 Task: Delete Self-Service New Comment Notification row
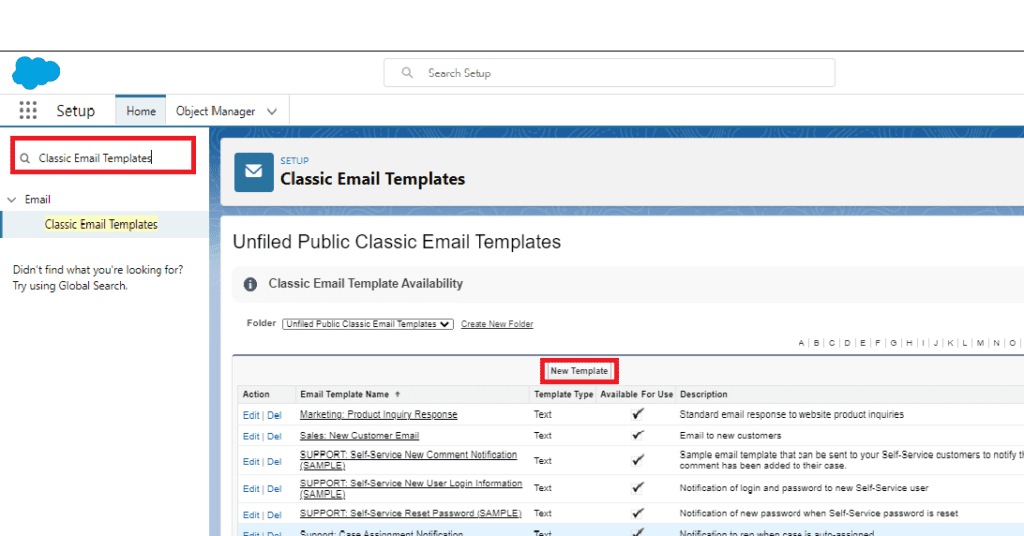click(x=274, y=462)
